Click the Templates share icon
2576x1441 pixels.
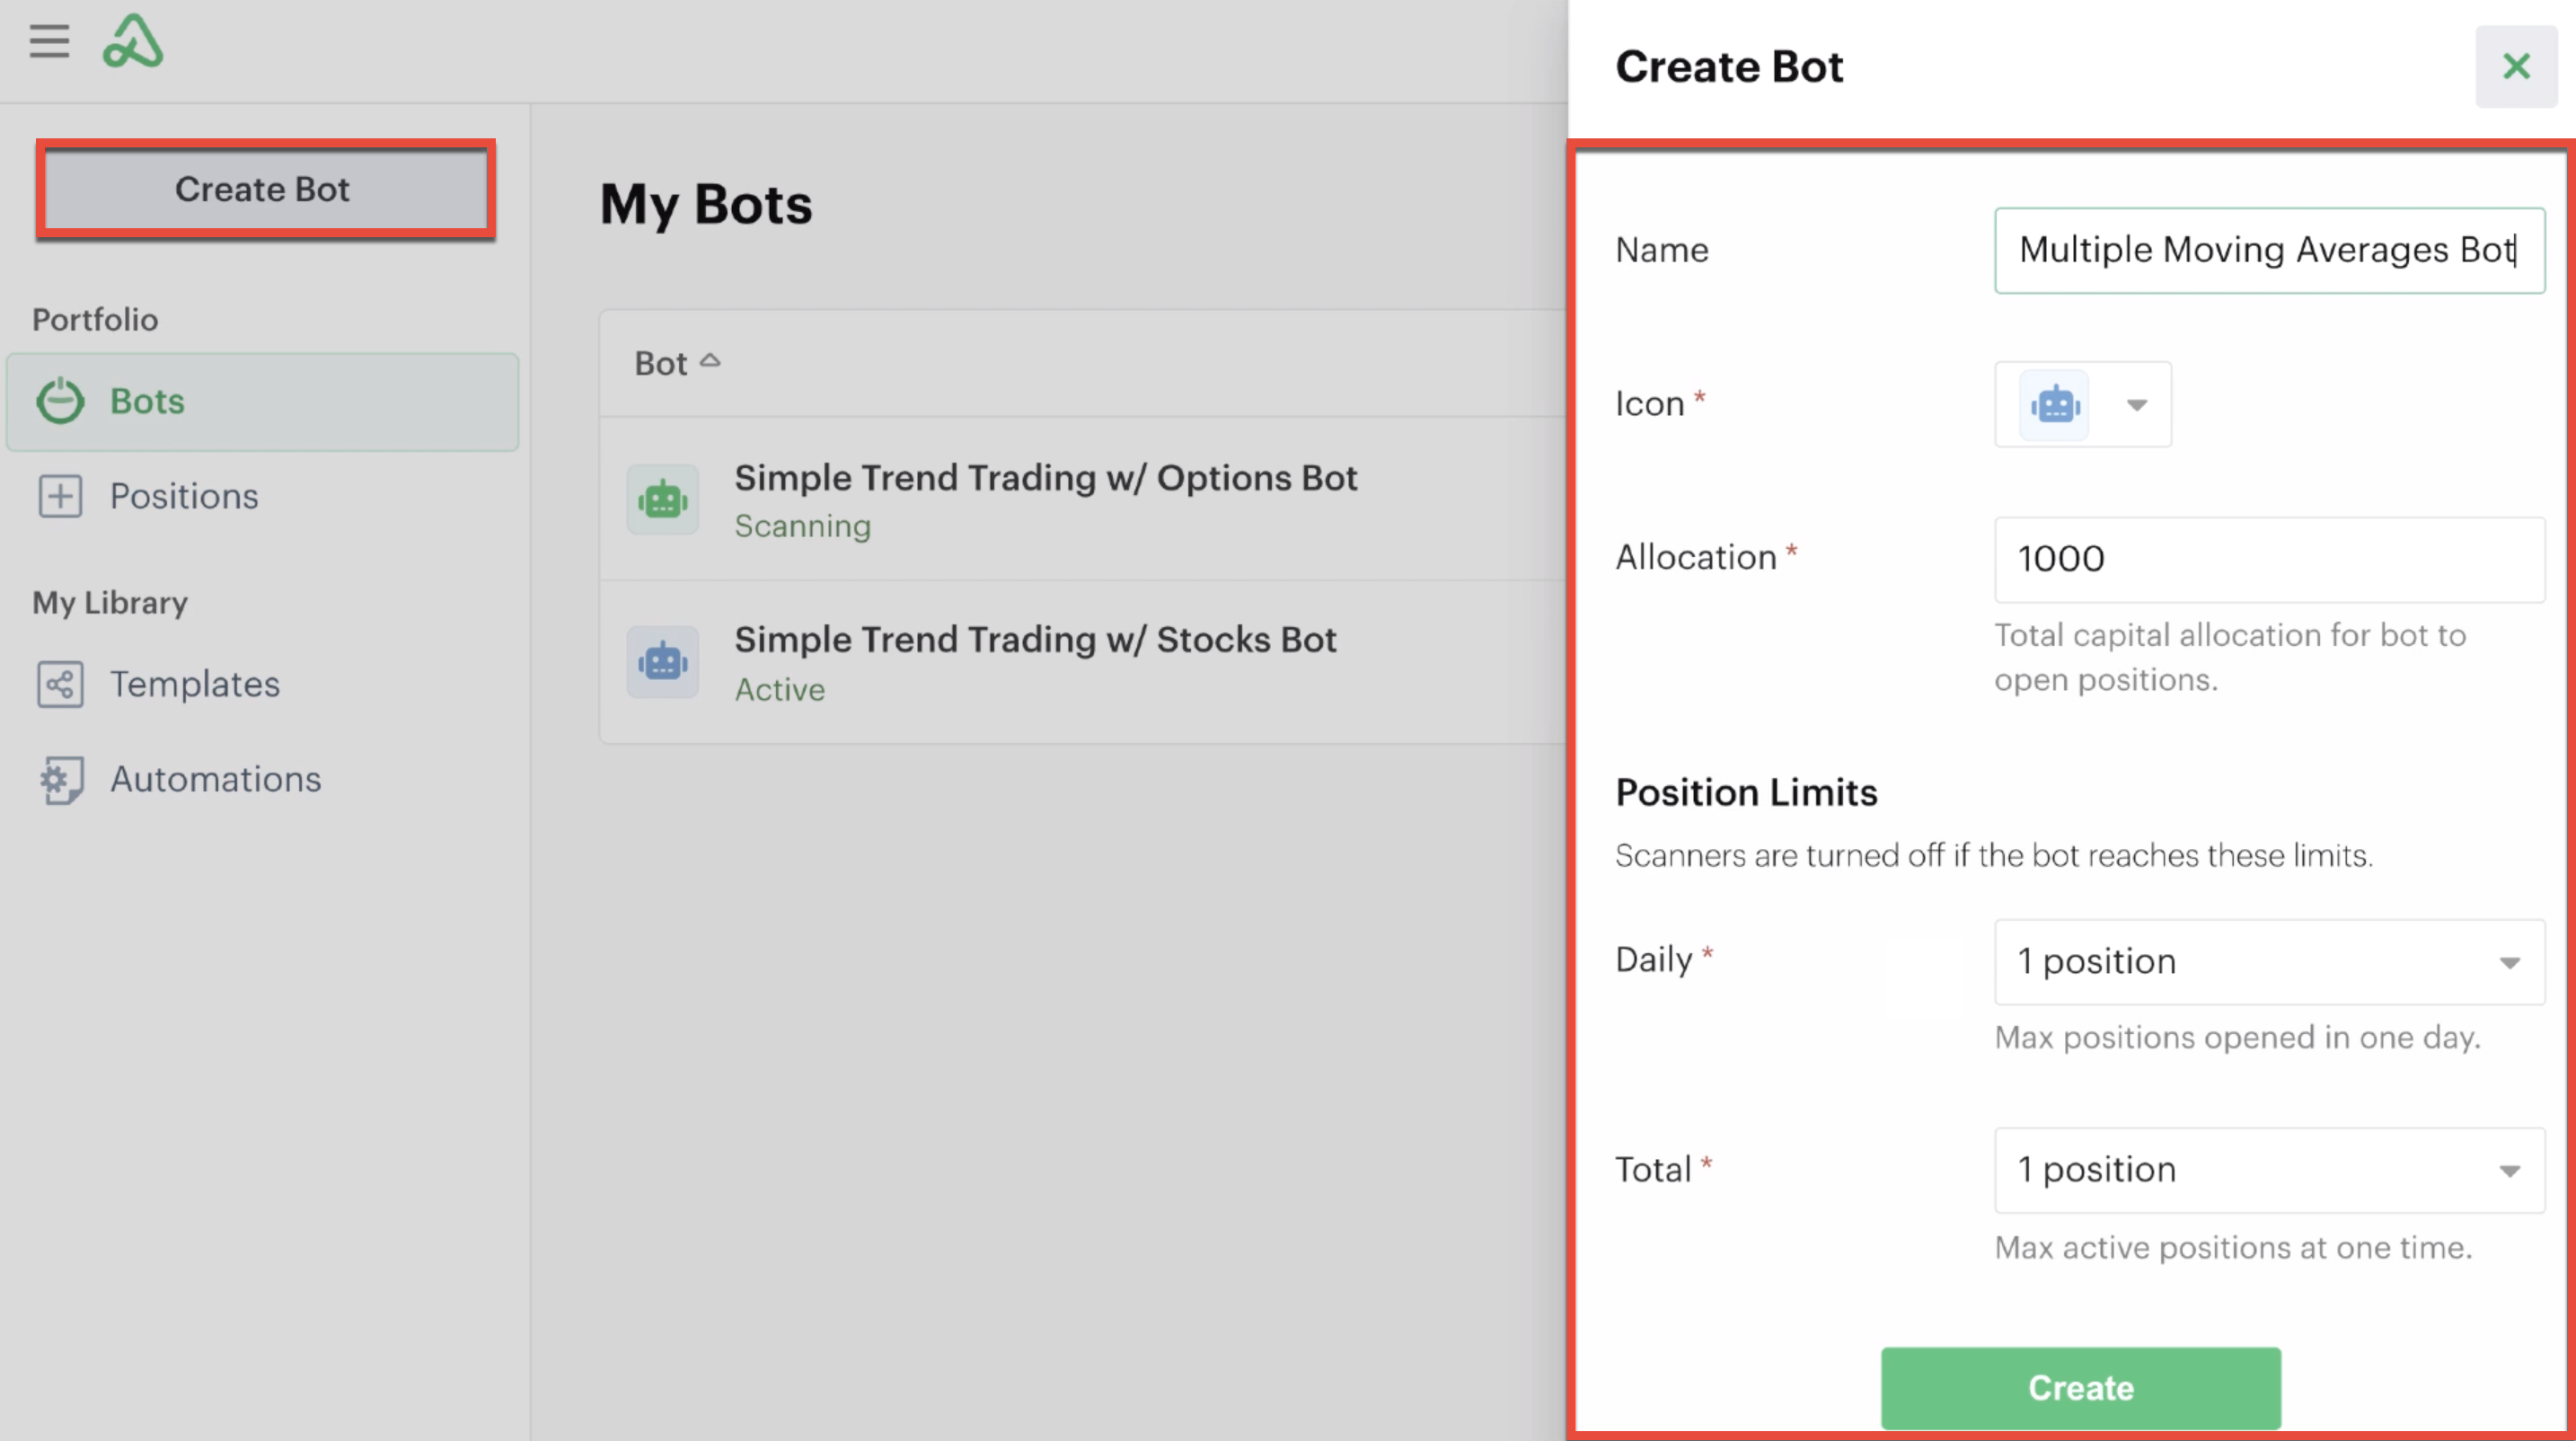point(60,685)
